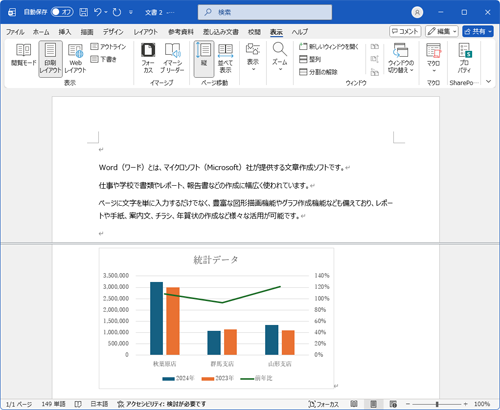
Task: Open the ヘルプ tab
Action: (300, 32)
